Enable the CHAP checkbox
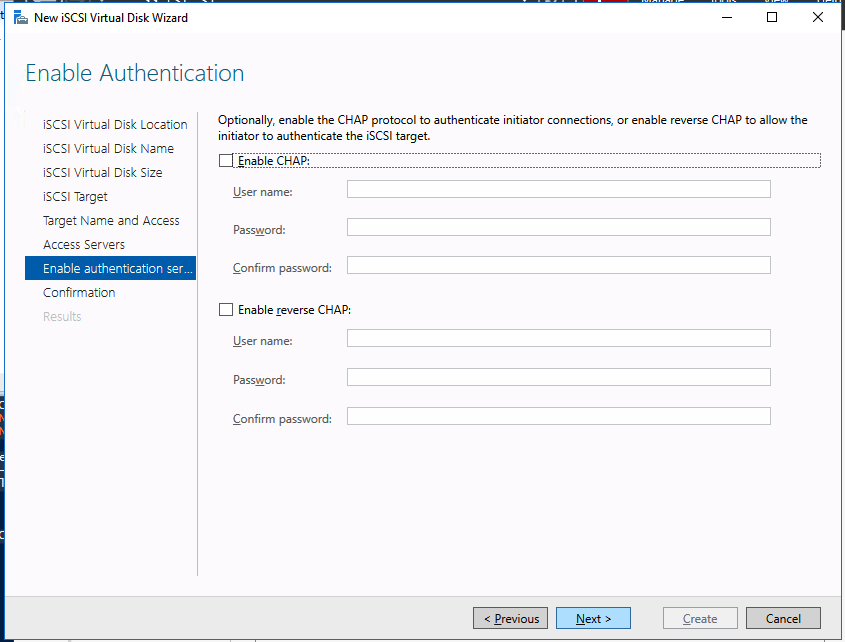Image resolution: width=845 pixels, height=642 pixels. click(x=226, y=161)
